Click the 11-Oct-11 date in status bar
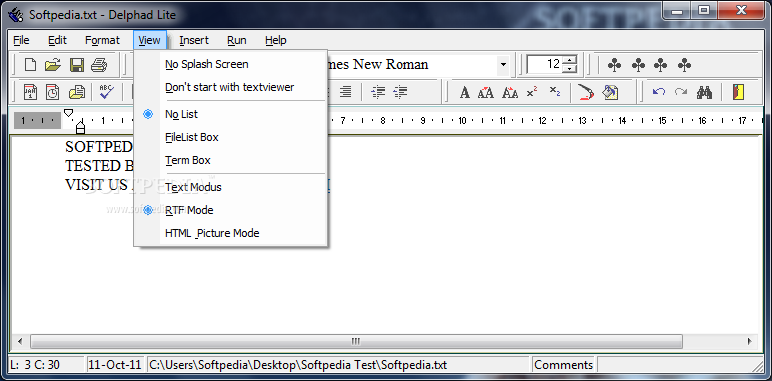 (x=115, y=365)
